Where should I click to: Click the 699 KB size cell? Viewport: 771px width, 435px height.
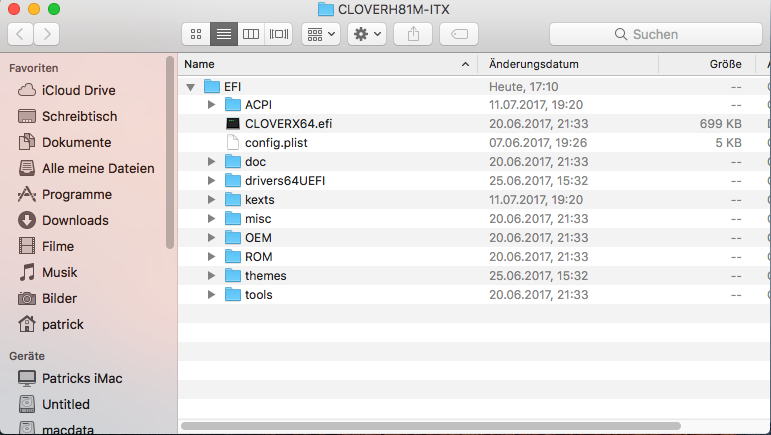click(720, 124)
